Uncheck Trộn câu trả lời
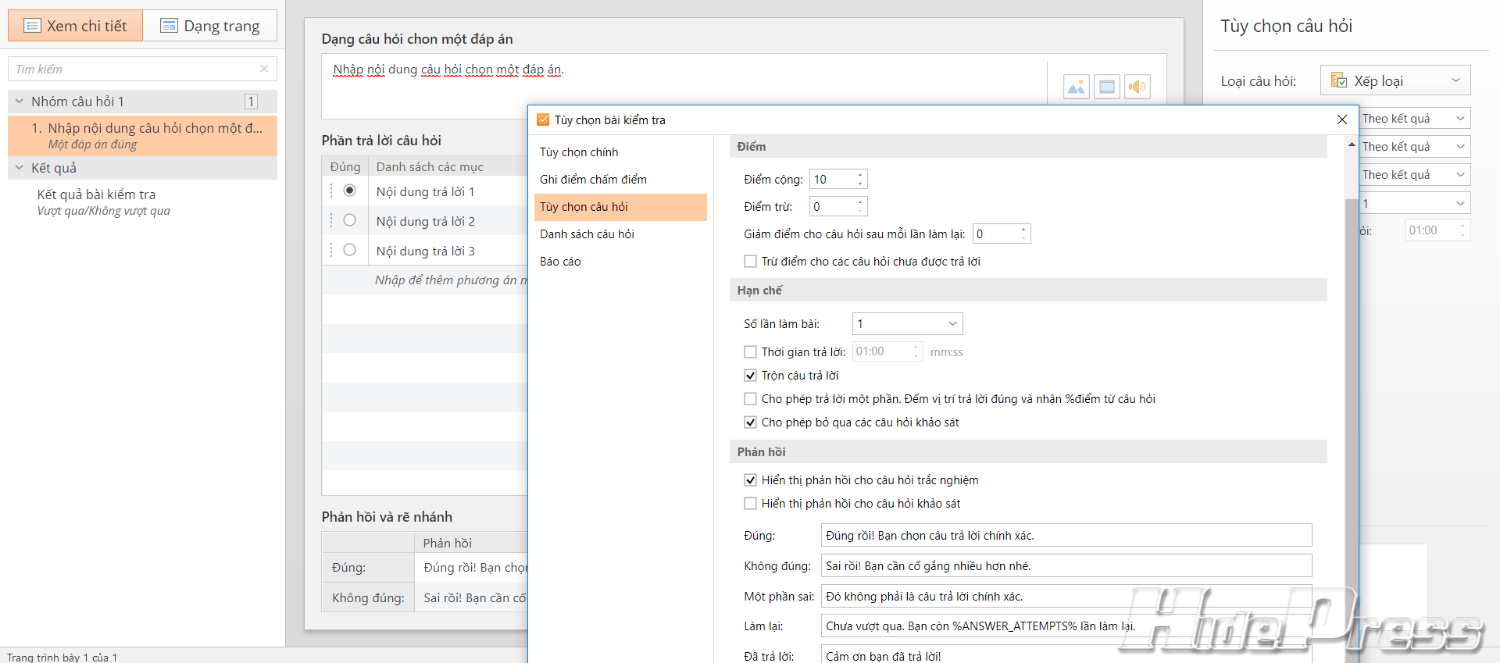The image size is (1500, 663). point(751,376)
